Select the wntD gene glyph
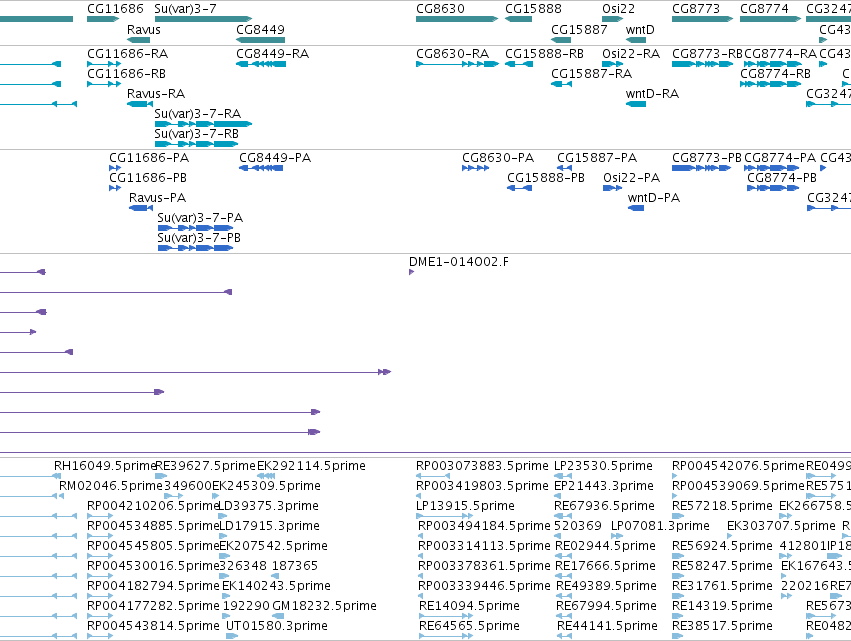 point(636,40)
